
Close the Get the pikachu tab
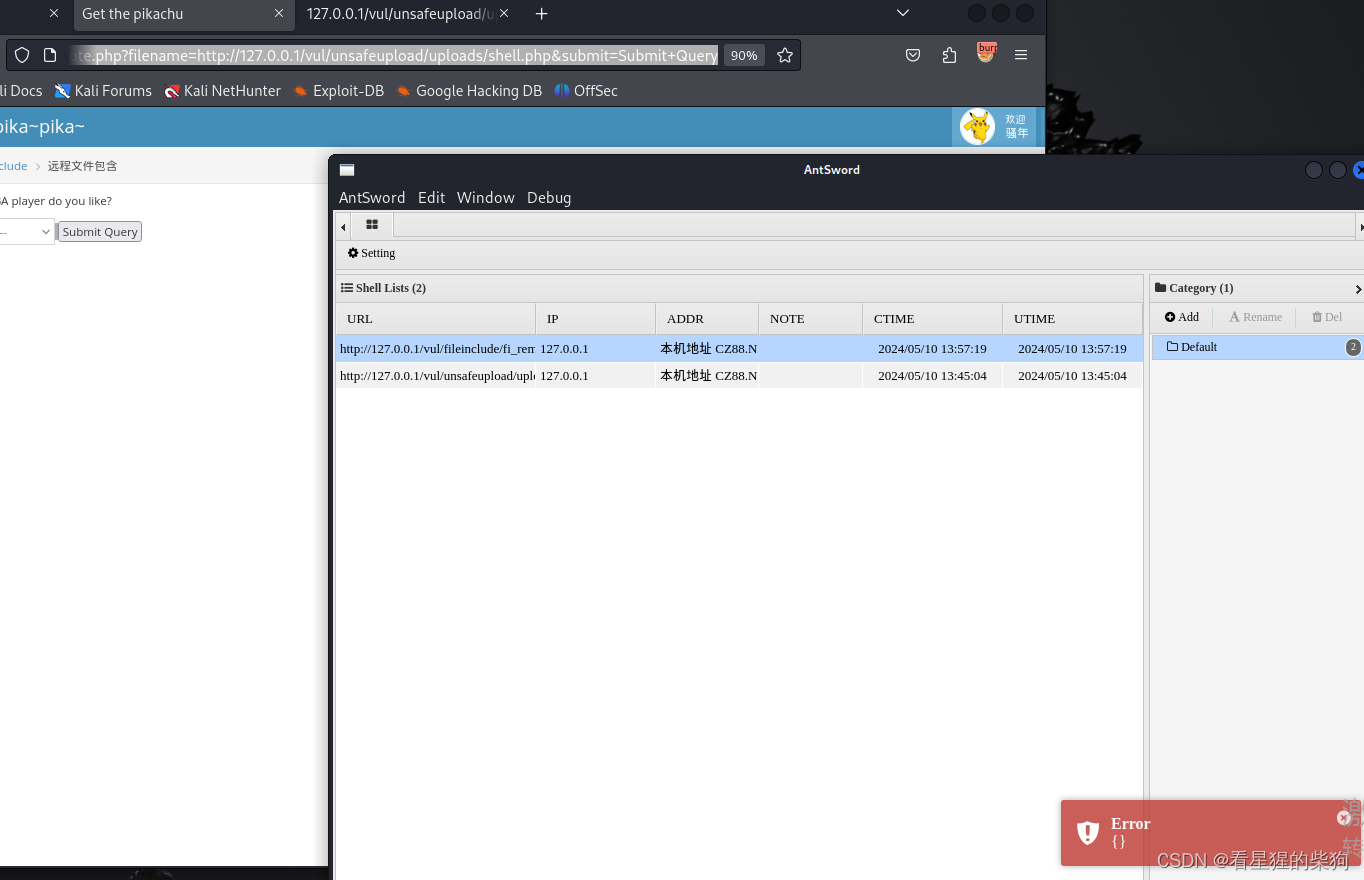click(279, 14)
